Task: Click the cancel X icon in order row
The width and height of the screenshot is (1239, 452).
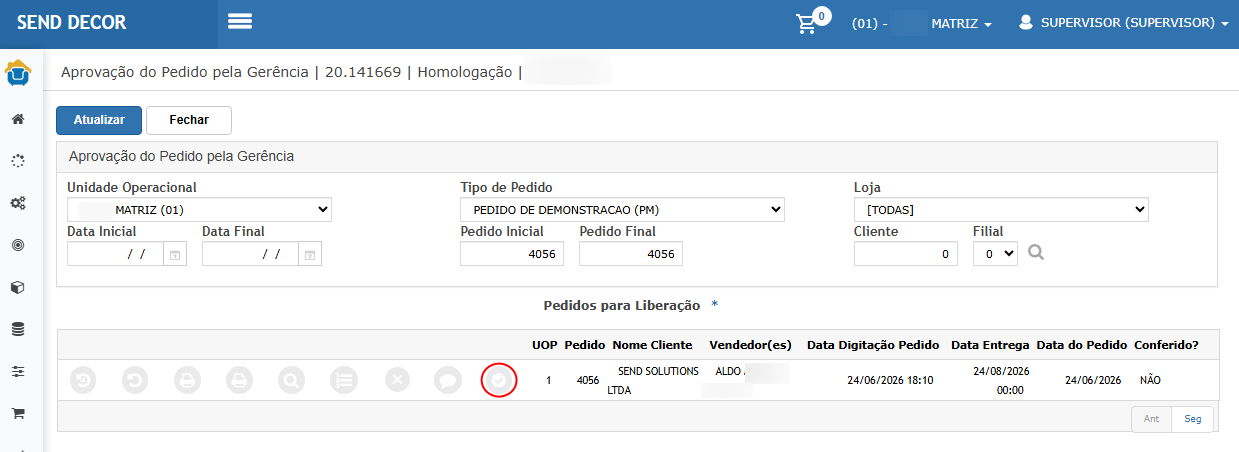Action: [x=397, y=380]
